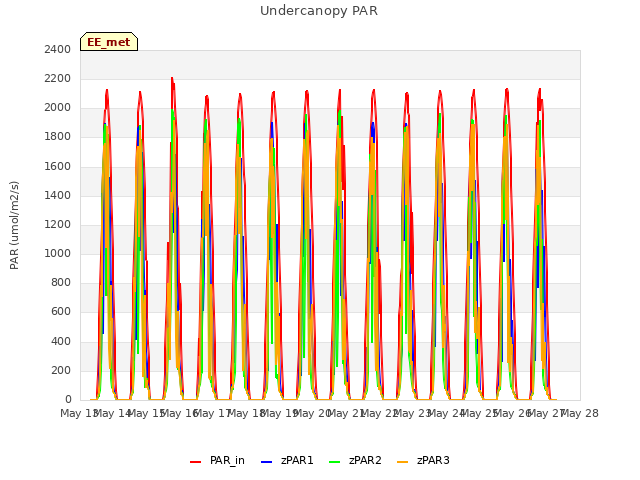Click the 800 y-axis tick label
Viewport: 640px width, 480px height.
coord(61,282)
